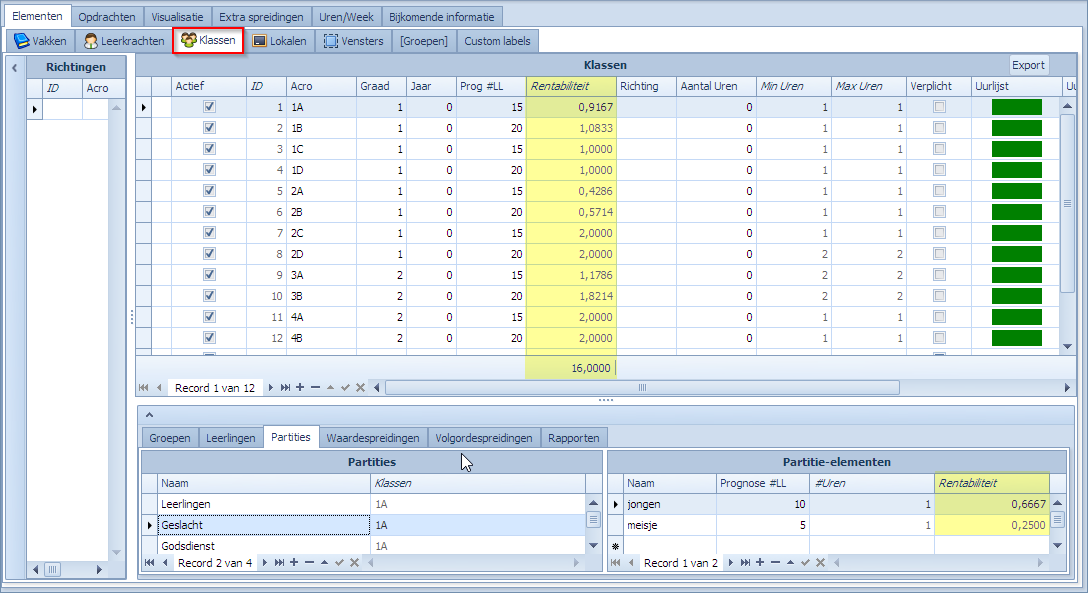Switch to the Leerlingen detail tab
The image size is (1088, 593).
pos(231,438)
